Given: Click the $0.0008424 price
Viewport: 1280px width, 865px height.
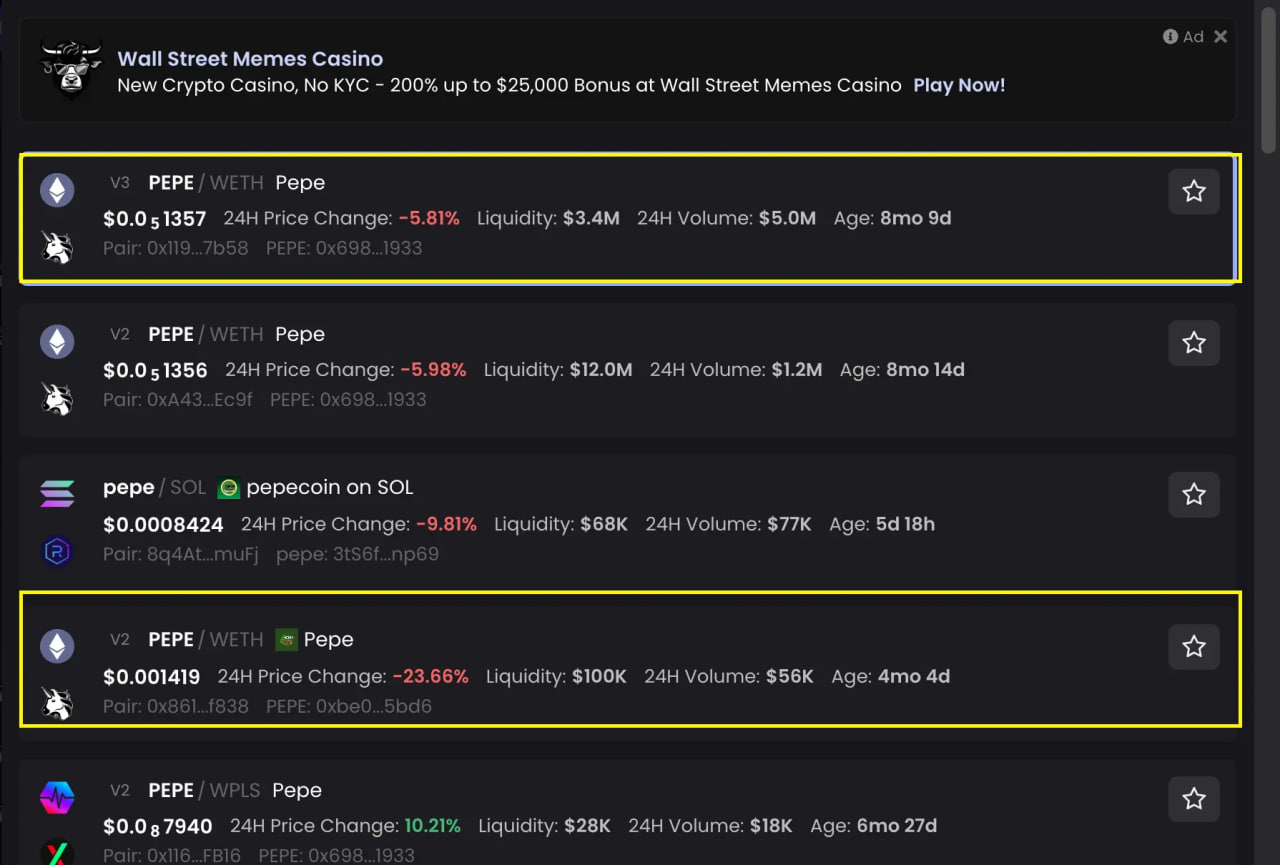Looking at the screenshot, I should [x=163, y=524].
